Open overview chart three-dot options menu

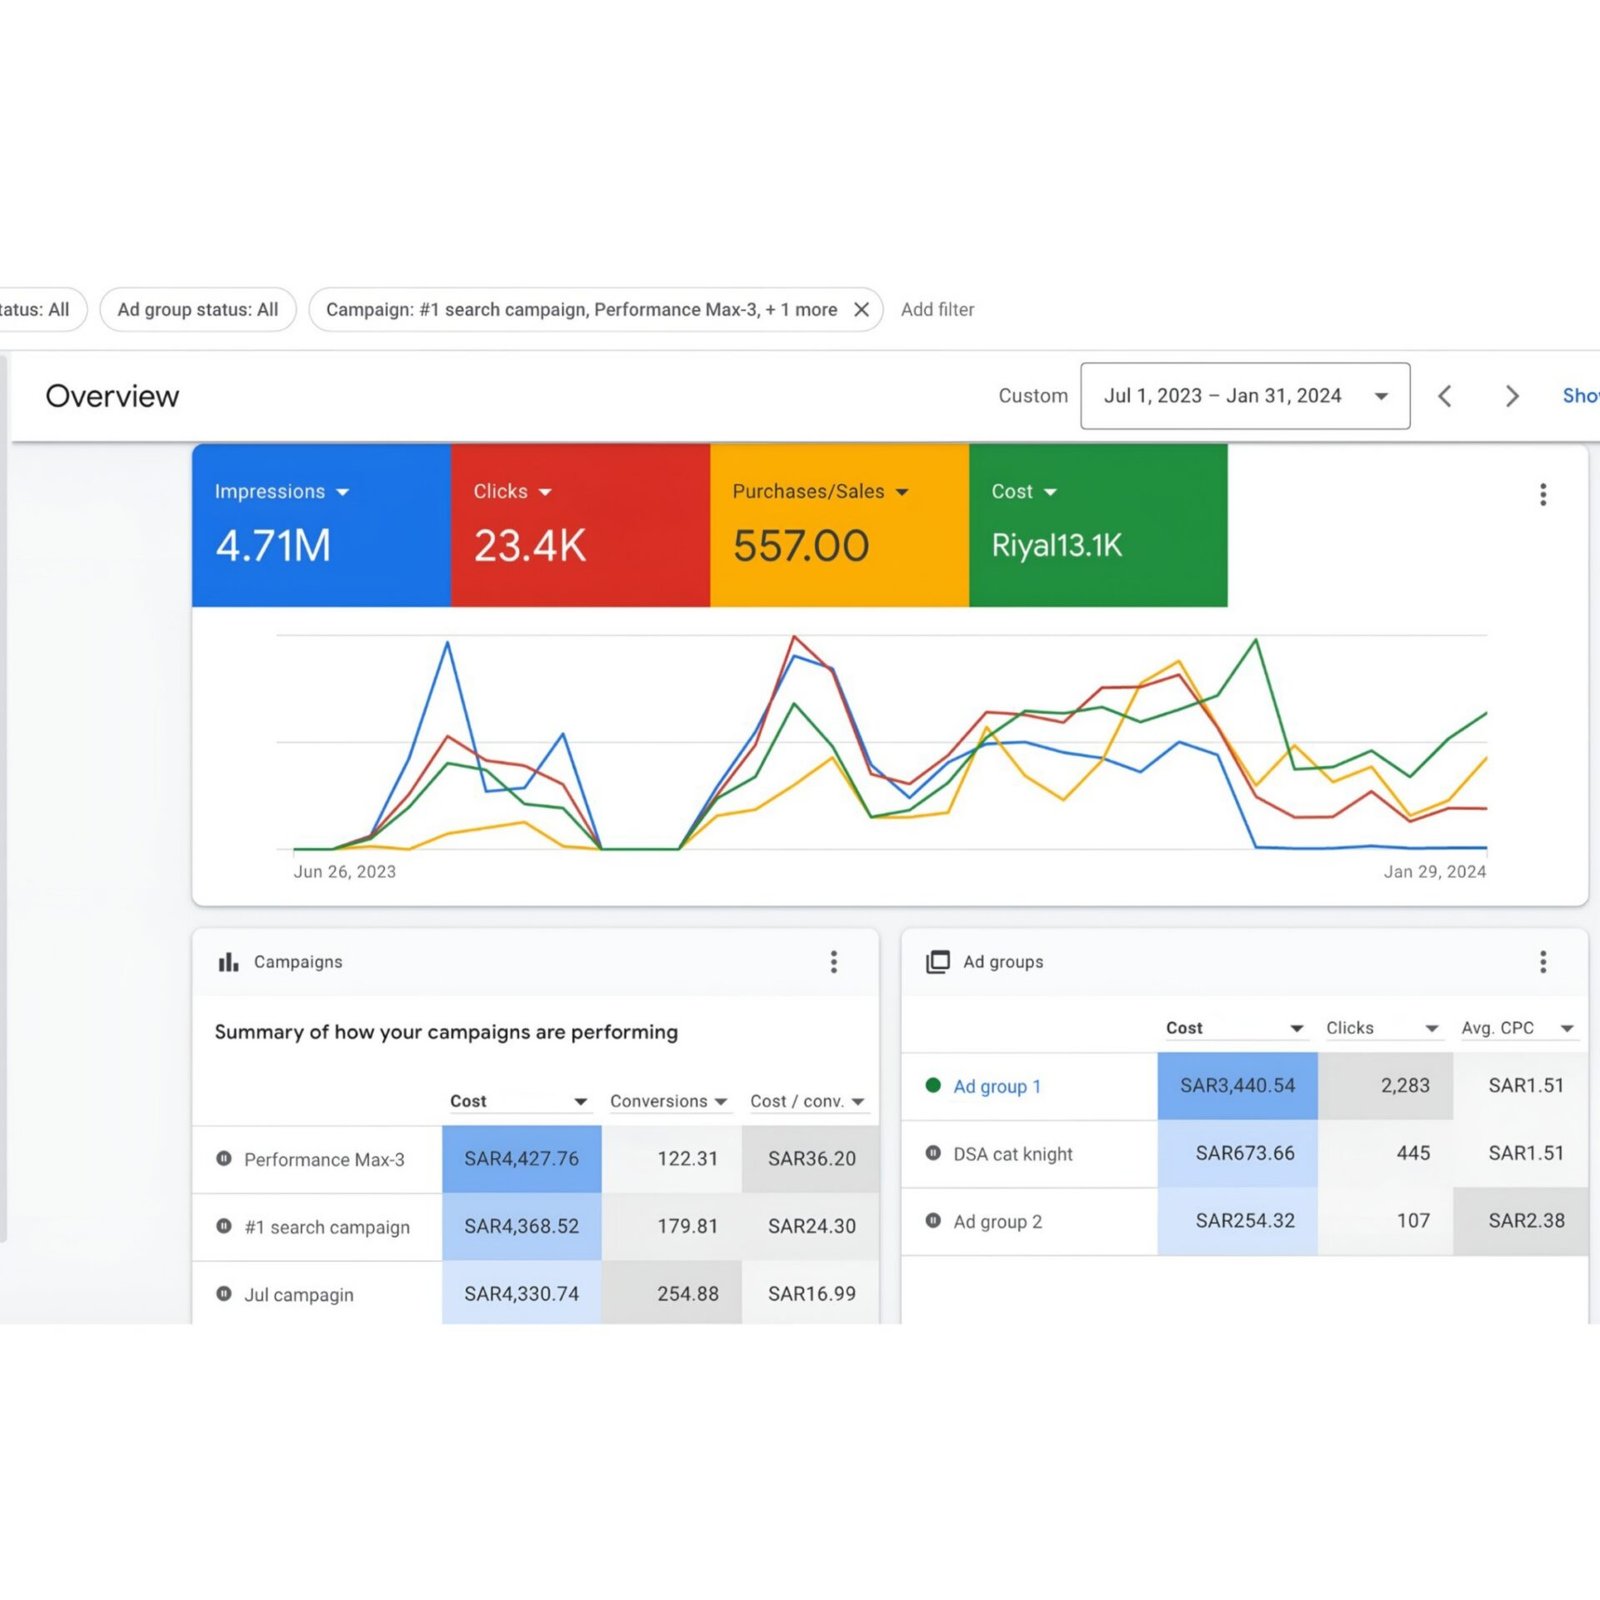(x=1543, y=494)
